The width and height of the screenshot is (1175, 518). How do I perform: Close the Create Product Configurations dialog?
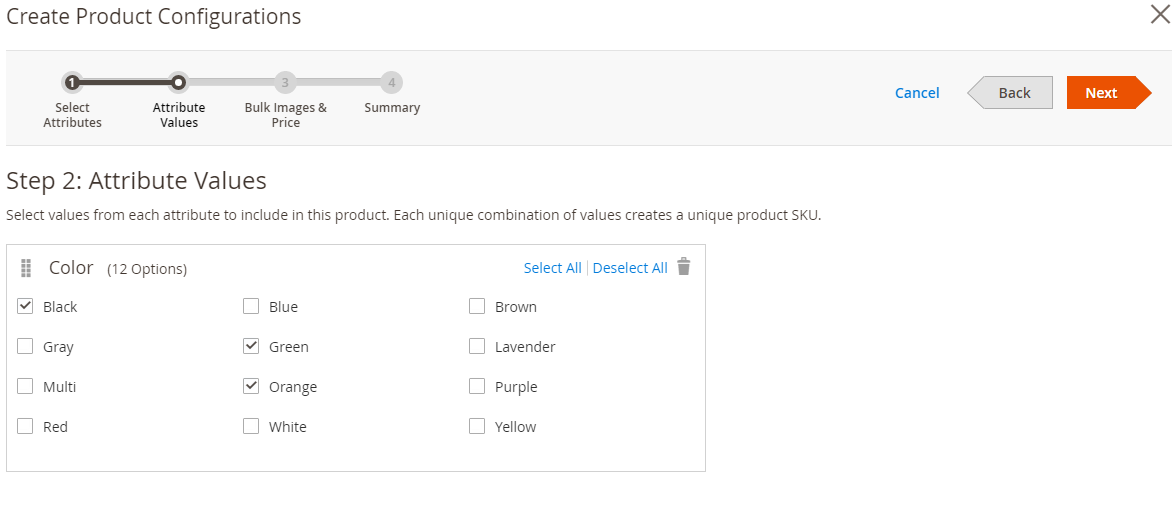pyautogui.click(x=1160, y=13)
